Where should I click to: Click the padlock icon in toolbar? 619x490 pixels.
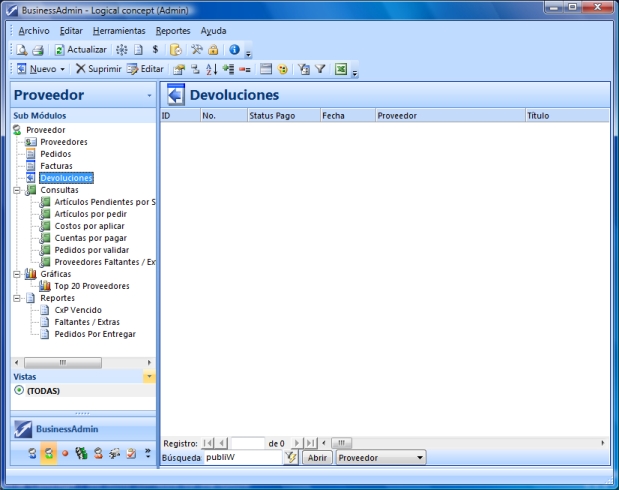(x=213, y=49)
